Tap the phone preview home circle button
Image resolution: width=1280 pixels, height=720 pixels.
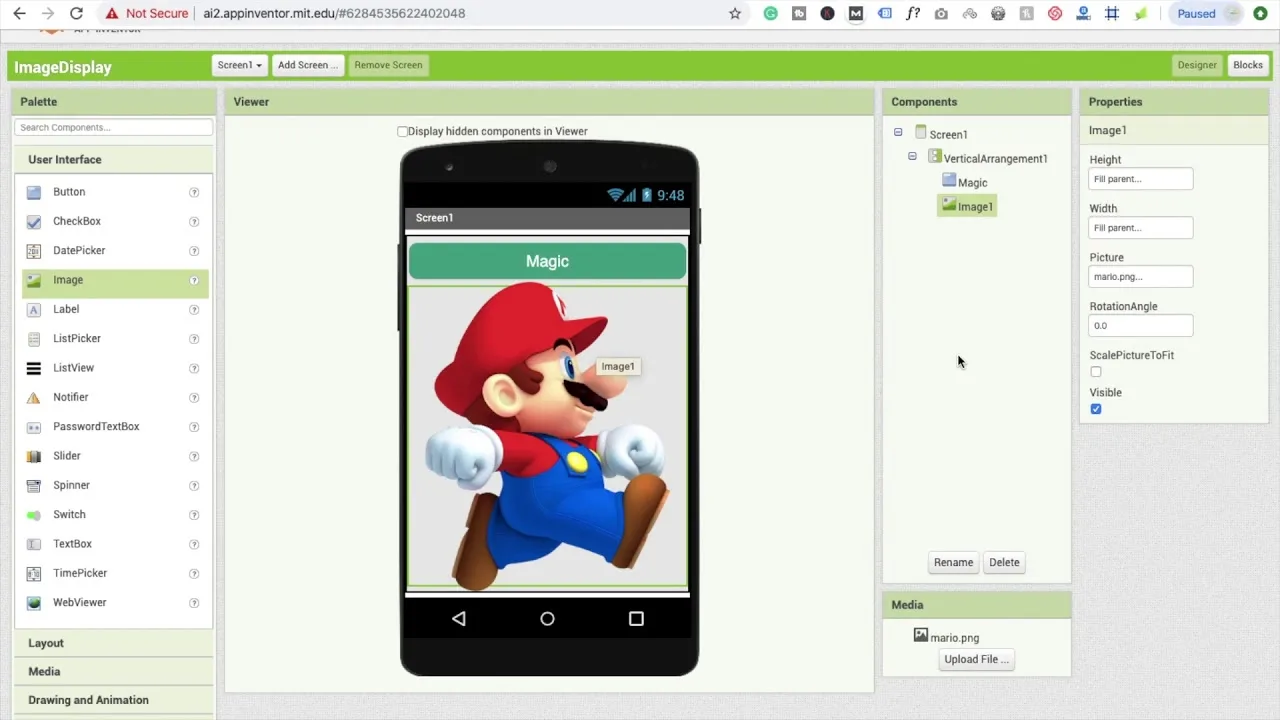pyautogui.click(x=547, y=619)
